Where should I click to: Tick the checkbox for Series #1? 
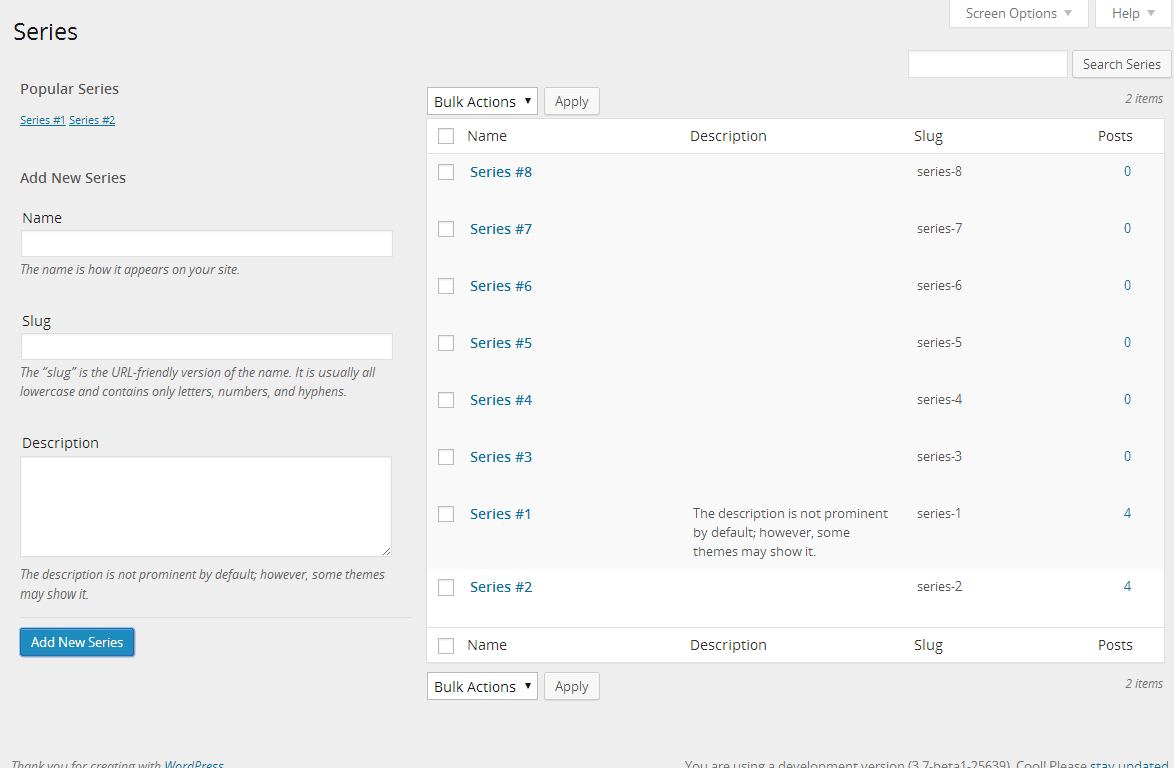[x=446, y=514]
